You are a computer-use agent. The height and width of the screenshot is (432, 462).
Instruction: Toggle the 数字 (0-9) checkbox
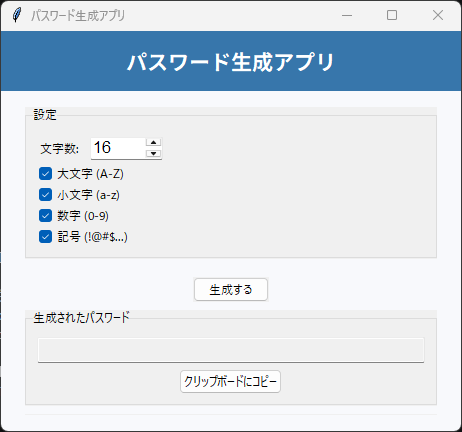45,216
